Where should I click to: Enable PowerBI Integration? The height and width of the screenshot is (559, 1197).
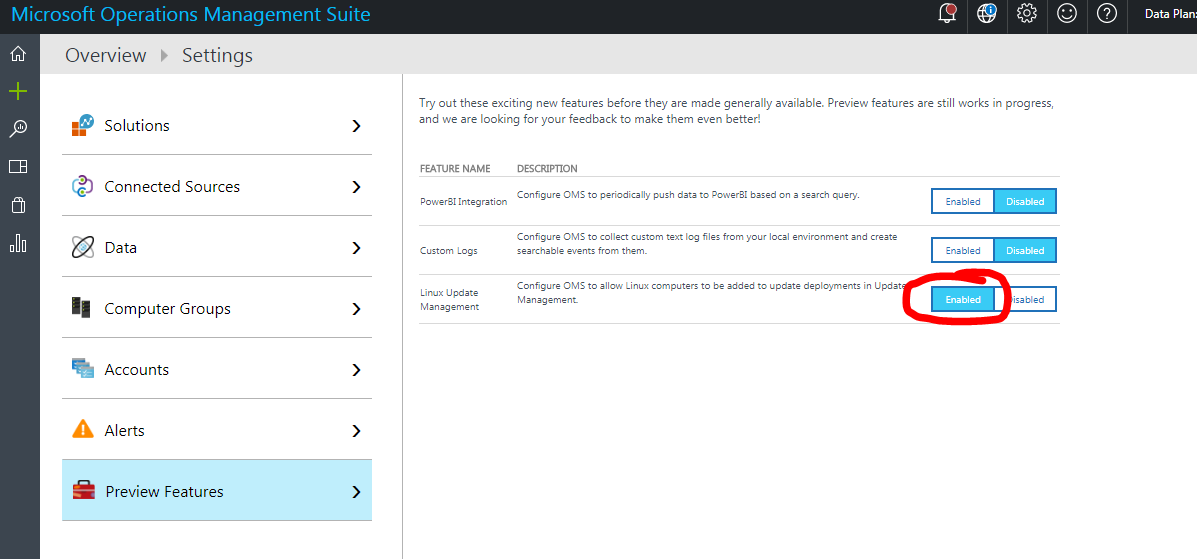pyautogui.click(x=963, y=202)
